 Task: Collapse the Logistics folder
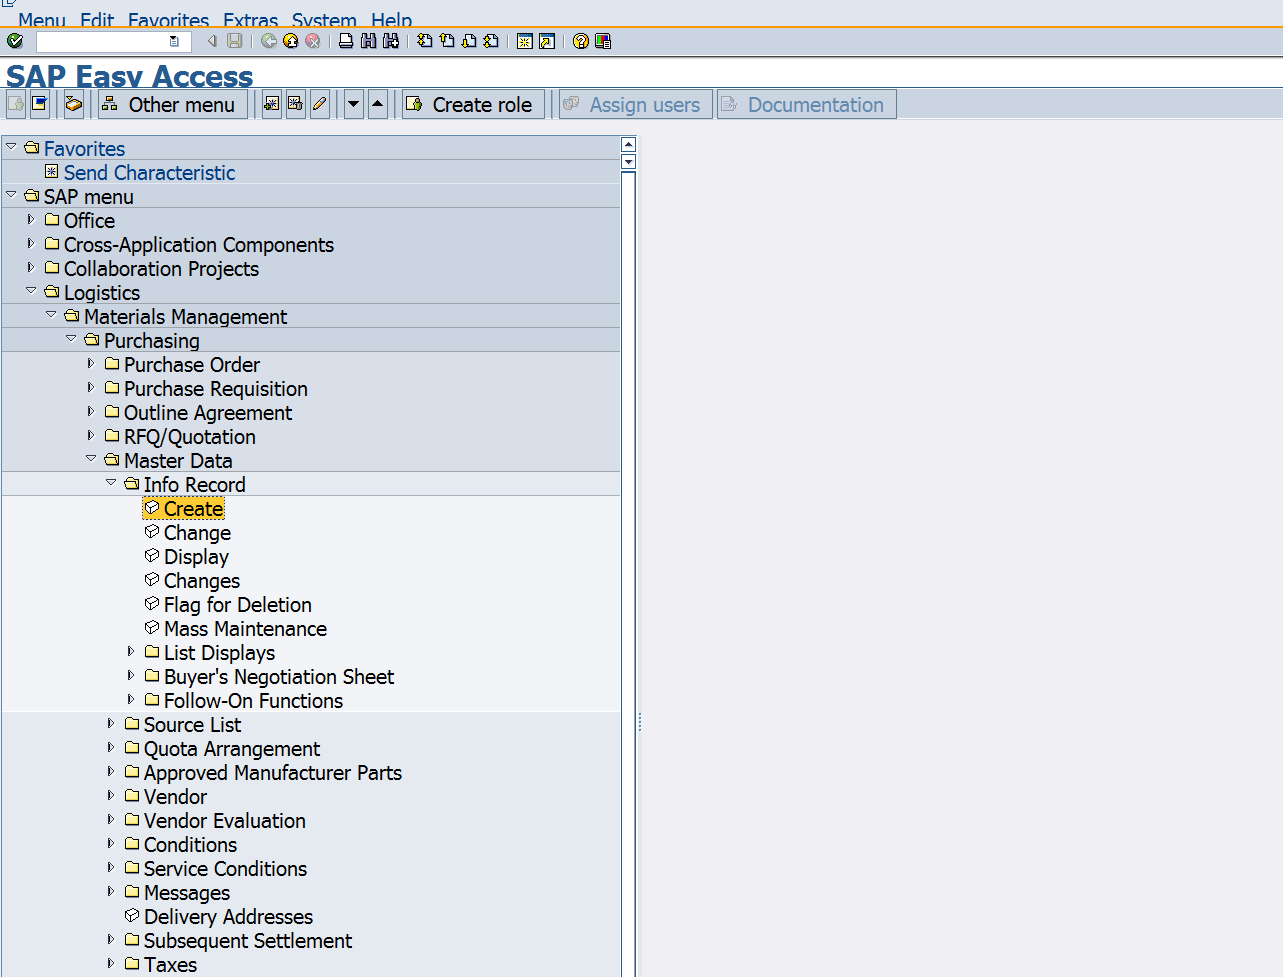click(31, 291)
